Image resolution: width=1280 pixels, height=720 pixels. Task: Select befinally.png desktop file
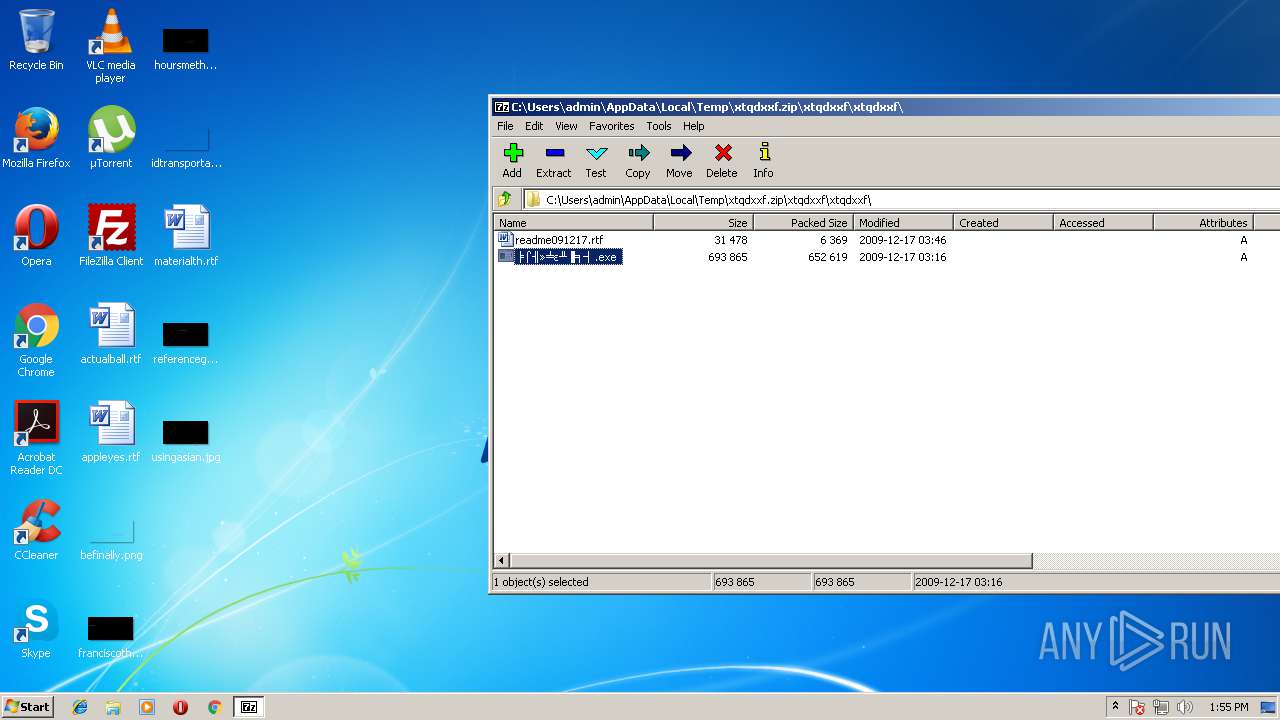click(x=111, y=538)
